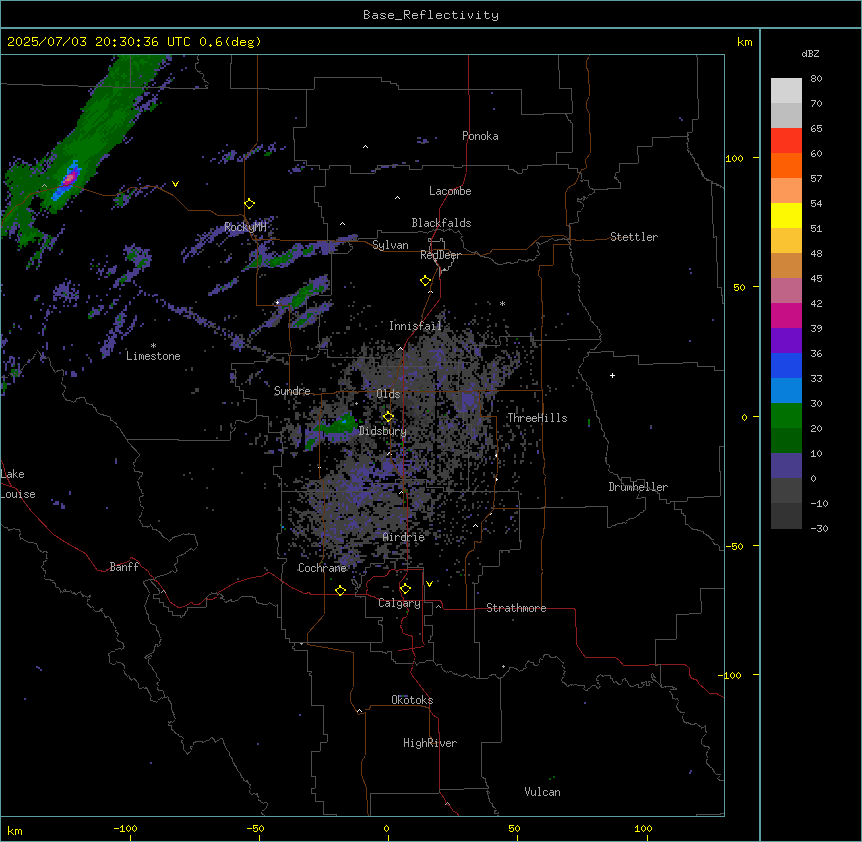Click the dBZ legend heading
The height and width of the screenshot is (842, 862).
pos(810,54)
